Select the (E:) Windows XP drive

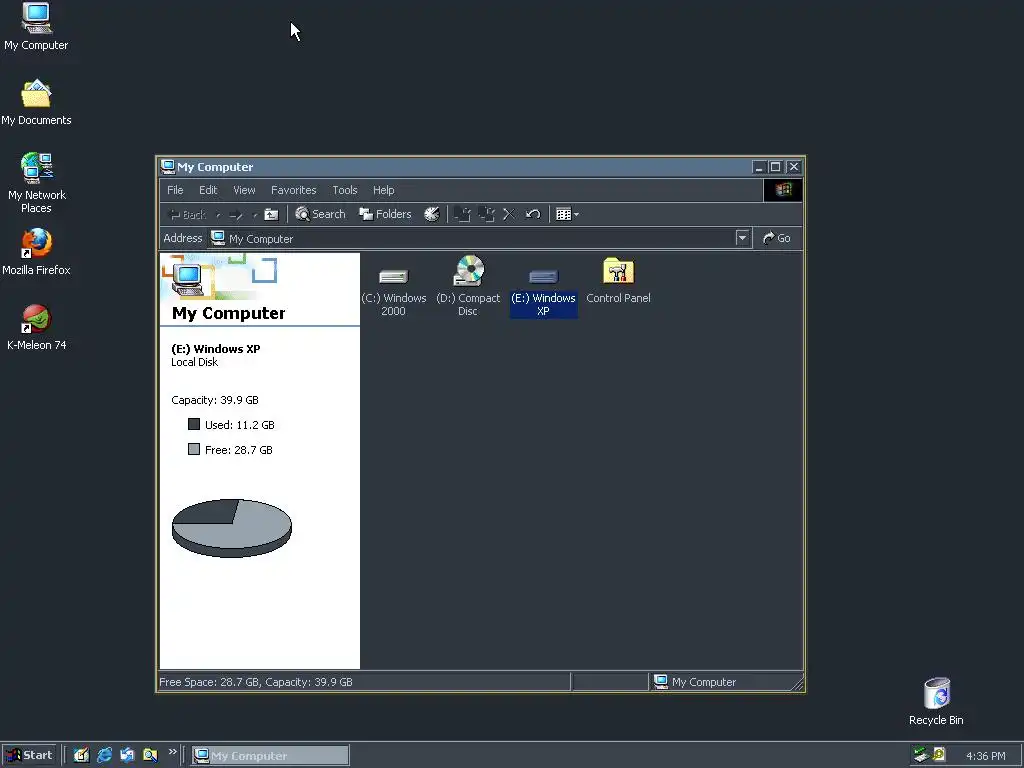point(543,291)
